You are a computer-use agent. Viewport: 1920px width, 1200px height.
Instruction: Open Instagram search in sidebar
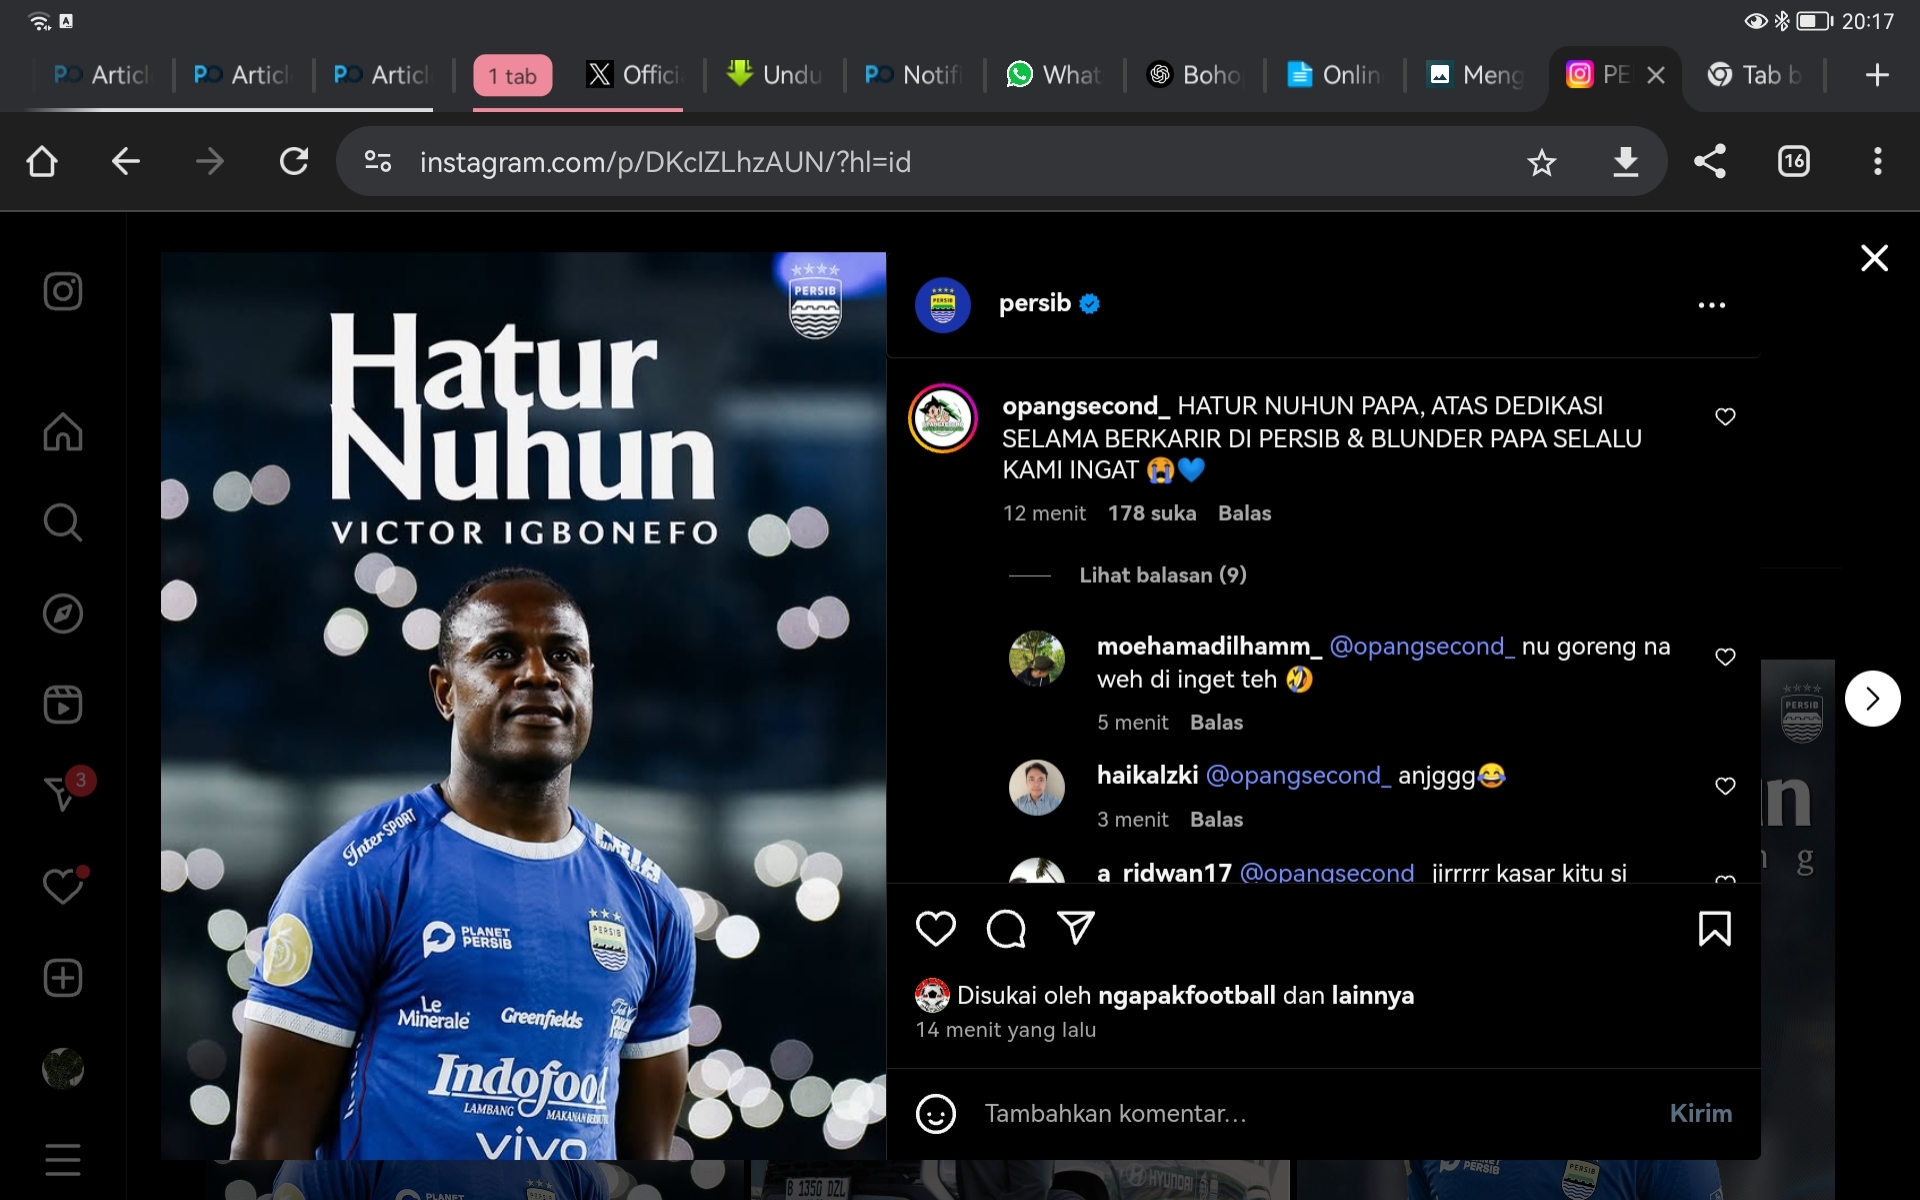[63, 522]
